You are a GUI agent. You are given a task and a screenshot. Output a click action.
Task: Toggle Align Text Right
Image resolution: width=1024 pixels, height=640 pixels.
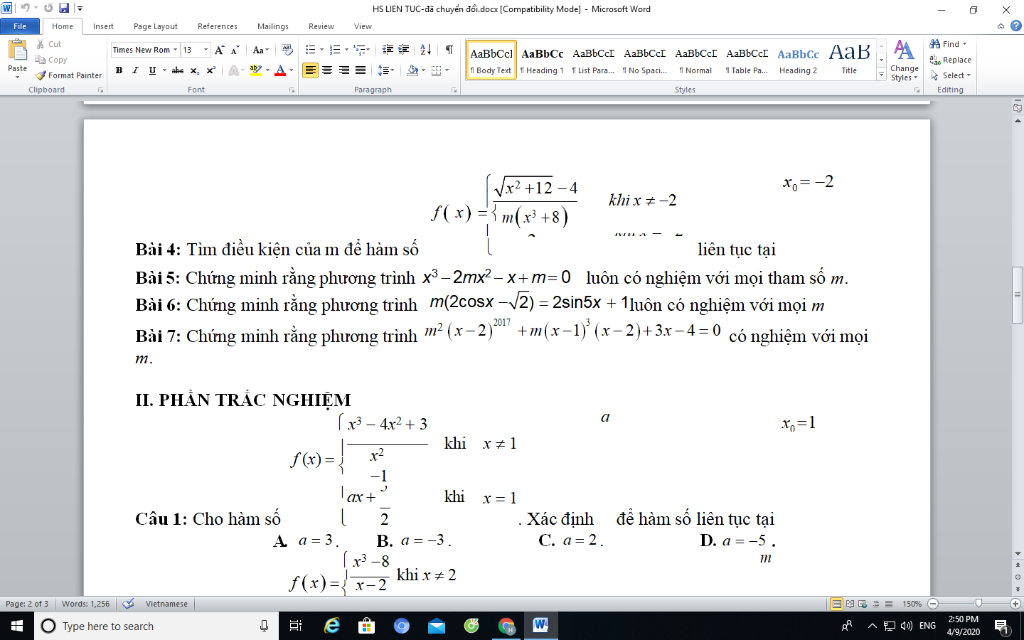[344, 70]
